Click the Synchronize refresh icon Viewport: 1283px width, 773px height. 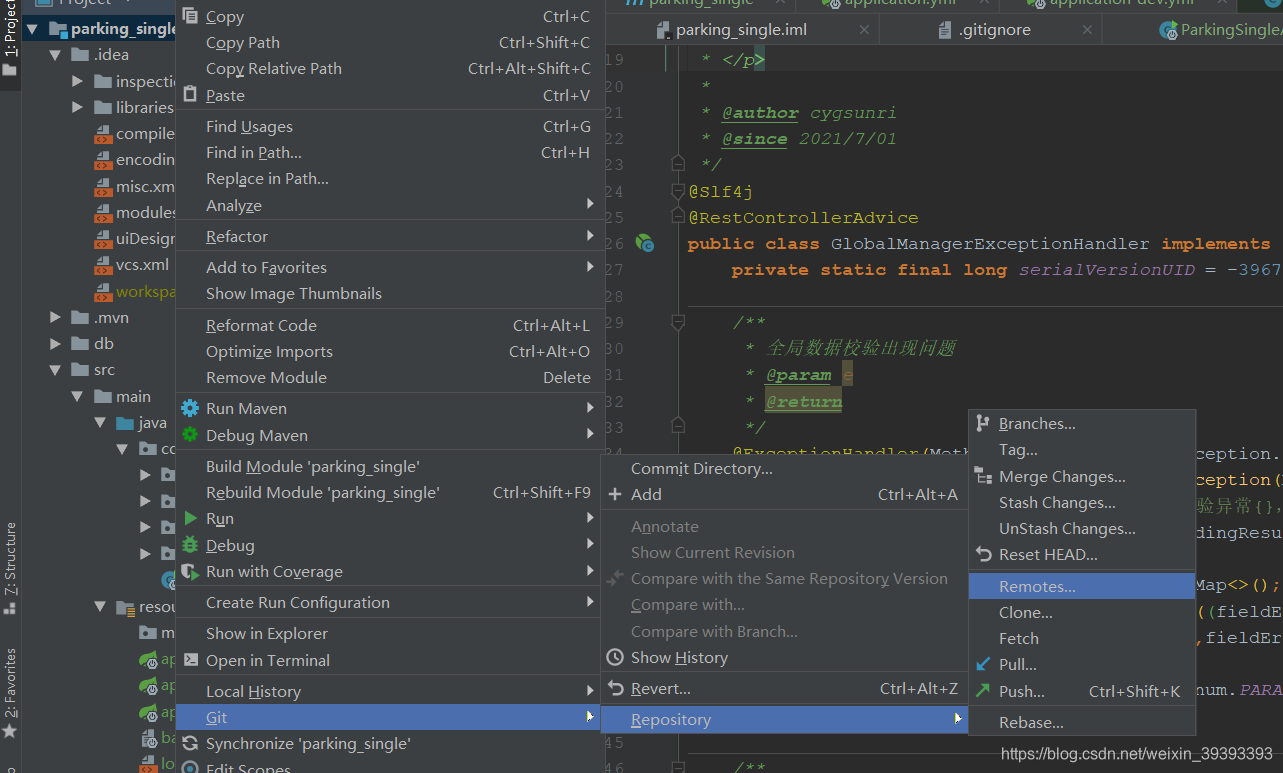point(190,743)
